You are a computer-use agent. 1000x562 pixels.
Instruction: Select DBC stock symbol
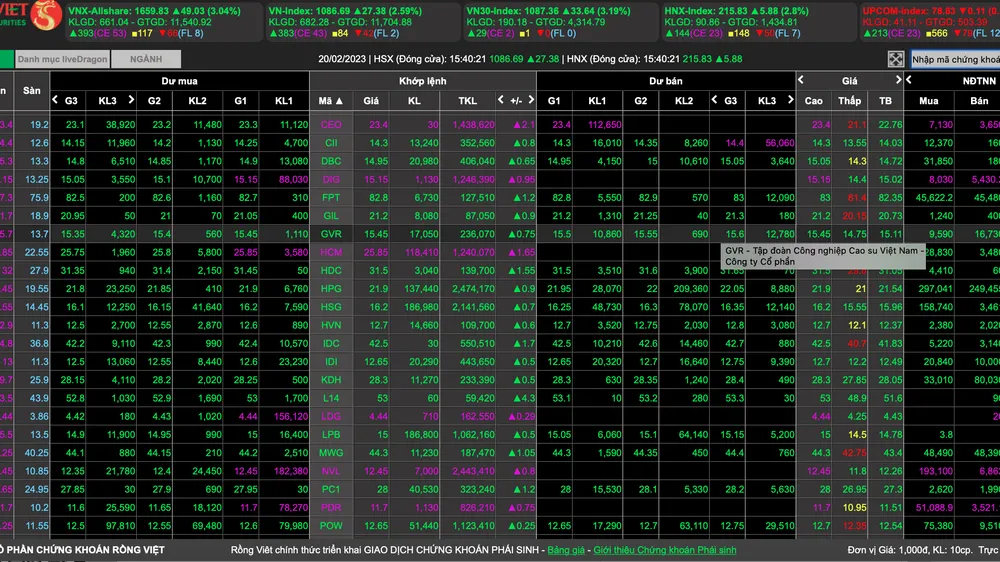point(331,161)
